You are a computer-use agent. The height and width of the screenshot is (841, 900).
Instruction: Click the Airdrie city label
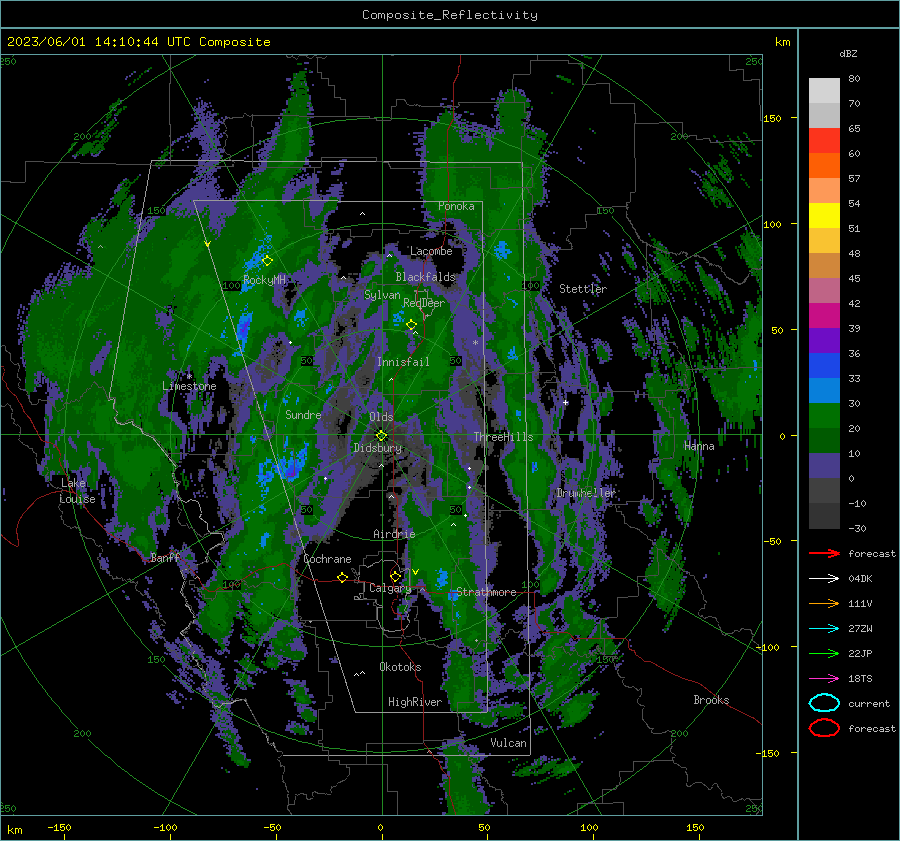[x=394, y=534]
